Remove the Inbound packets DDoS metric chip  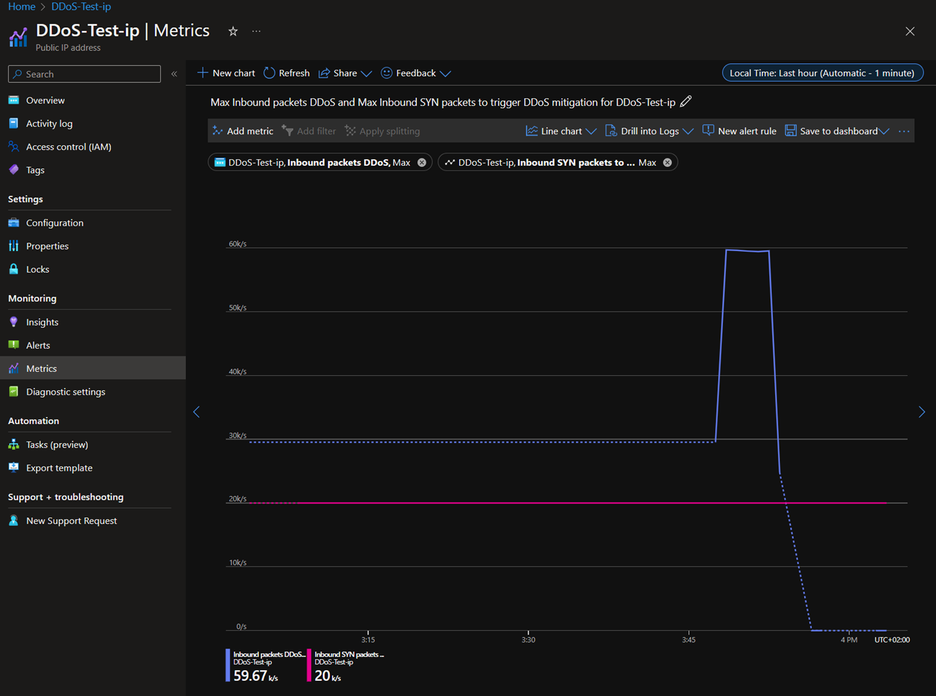click(x=422, y=162)
